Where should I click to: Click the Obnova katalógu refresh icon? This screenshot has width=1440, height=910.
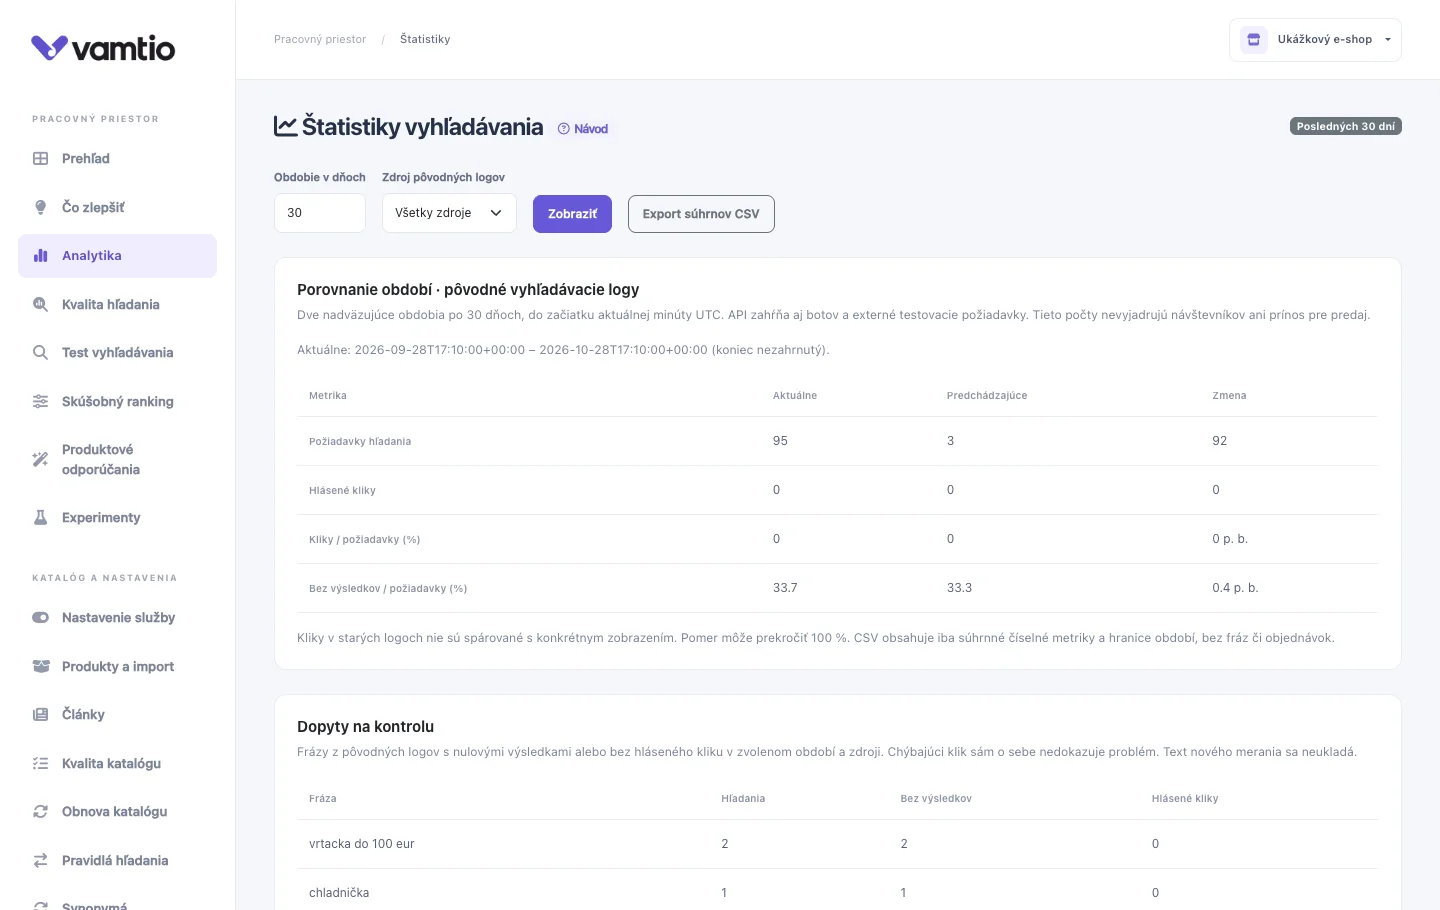pyautogui.click(x=40, y=811)
